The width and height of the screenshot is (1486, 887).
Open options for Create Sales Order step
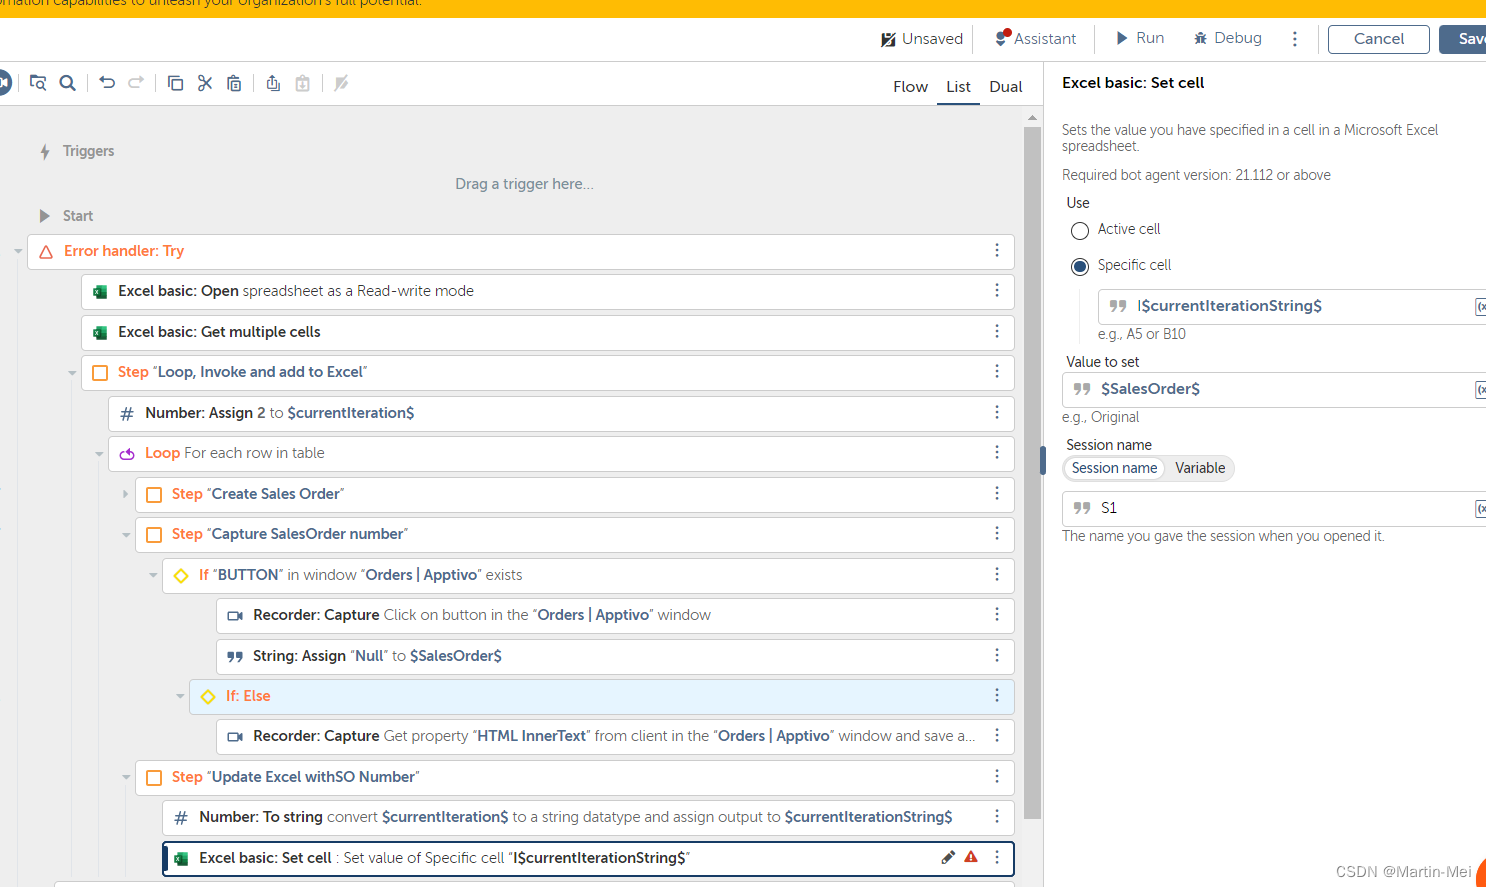pyautogui.click(x=997, y=493)
